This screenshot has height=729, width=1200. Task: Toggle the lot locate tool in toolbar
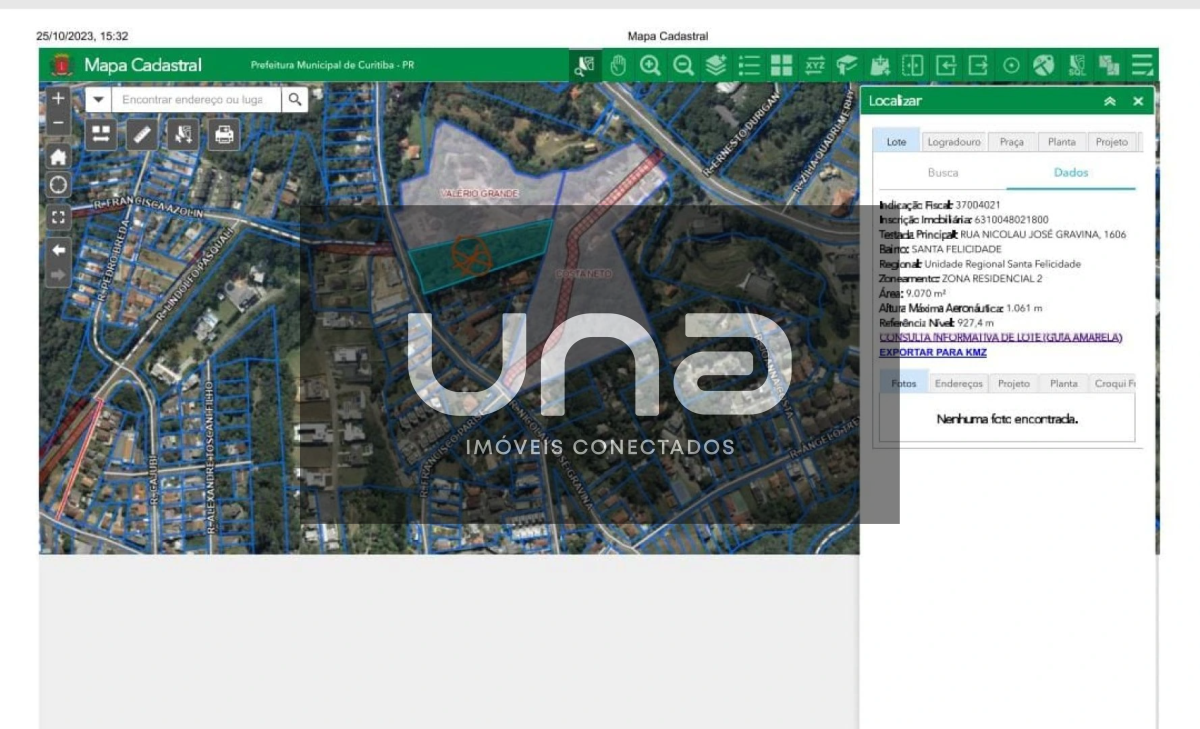point(584,66)
